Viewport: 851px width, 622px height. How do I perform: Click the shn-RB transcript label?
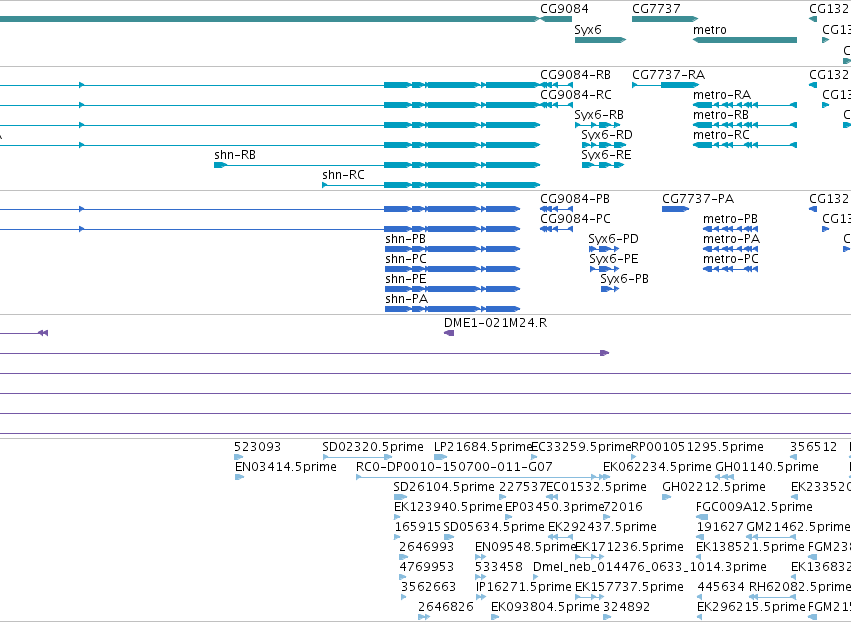[235, 155]
